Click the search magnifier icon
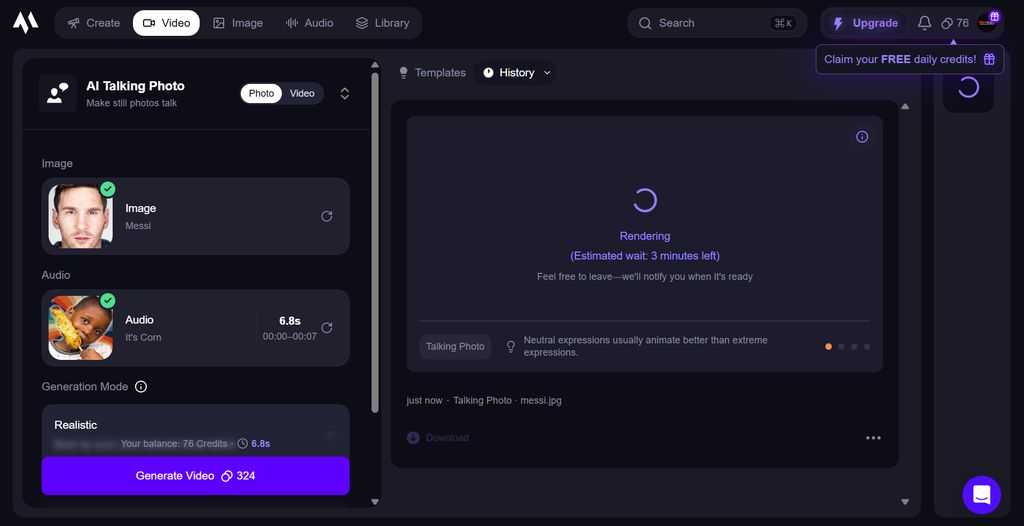Viewport: 1024px width, 526px height. pyautogui.click(x=645, y=23)
